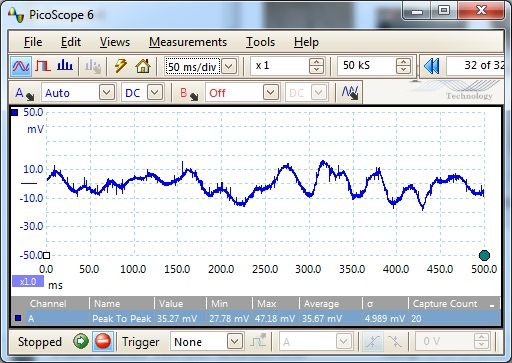The width and height of the screenshot is (512, 363).
Task: Close the PicoScope window
Action: [481, 11]
